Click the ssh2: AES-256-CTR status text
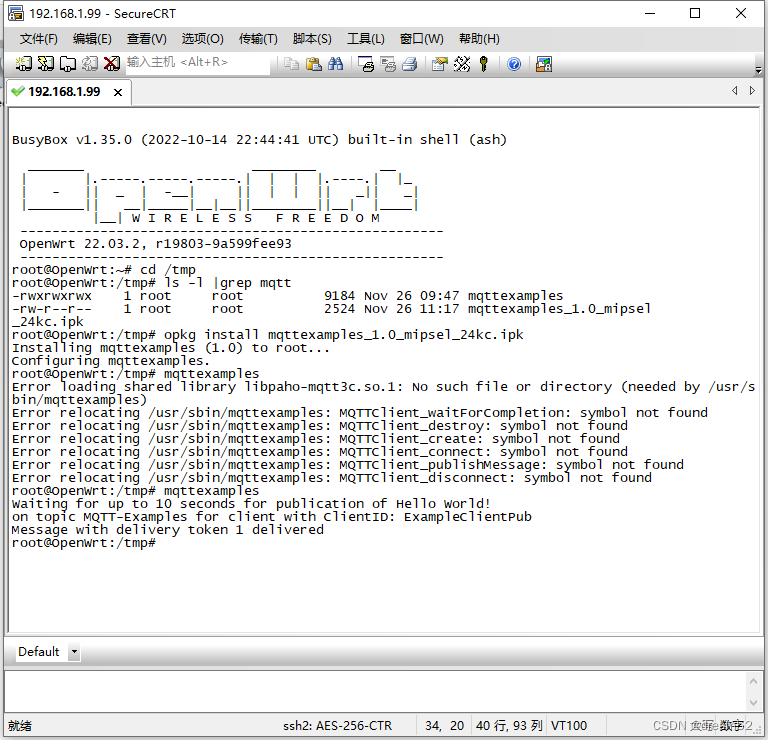 click(337, 725)
